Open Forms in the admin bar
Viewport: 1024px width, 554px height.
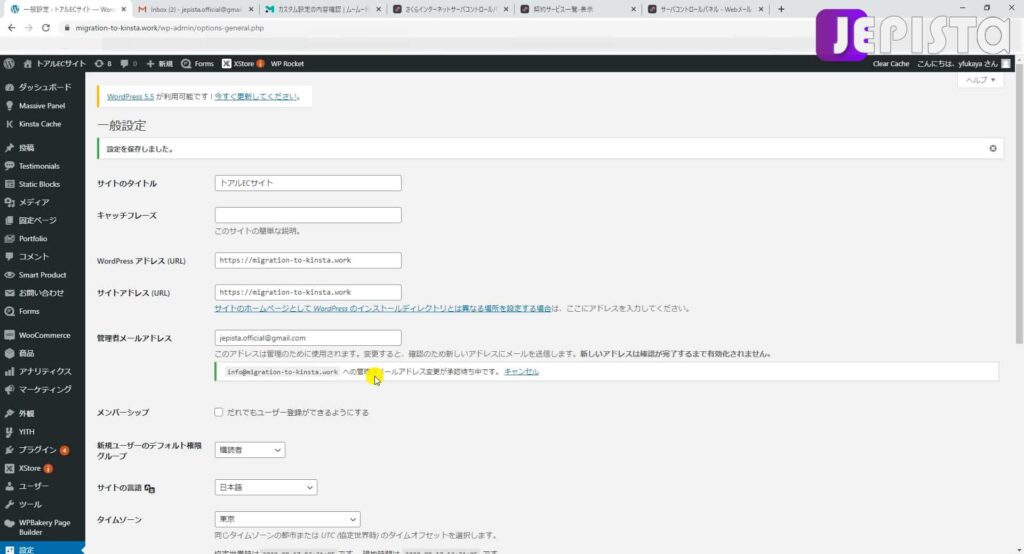[198, 63]
